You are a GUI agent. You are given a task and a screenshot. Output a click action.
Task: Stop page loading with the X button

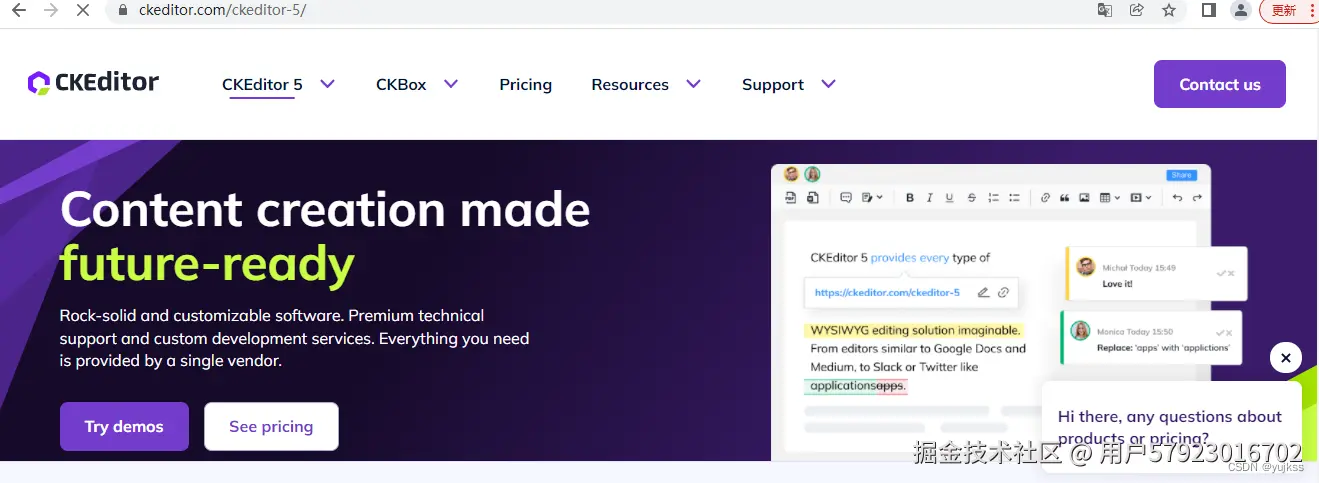(x=83, y=10)
